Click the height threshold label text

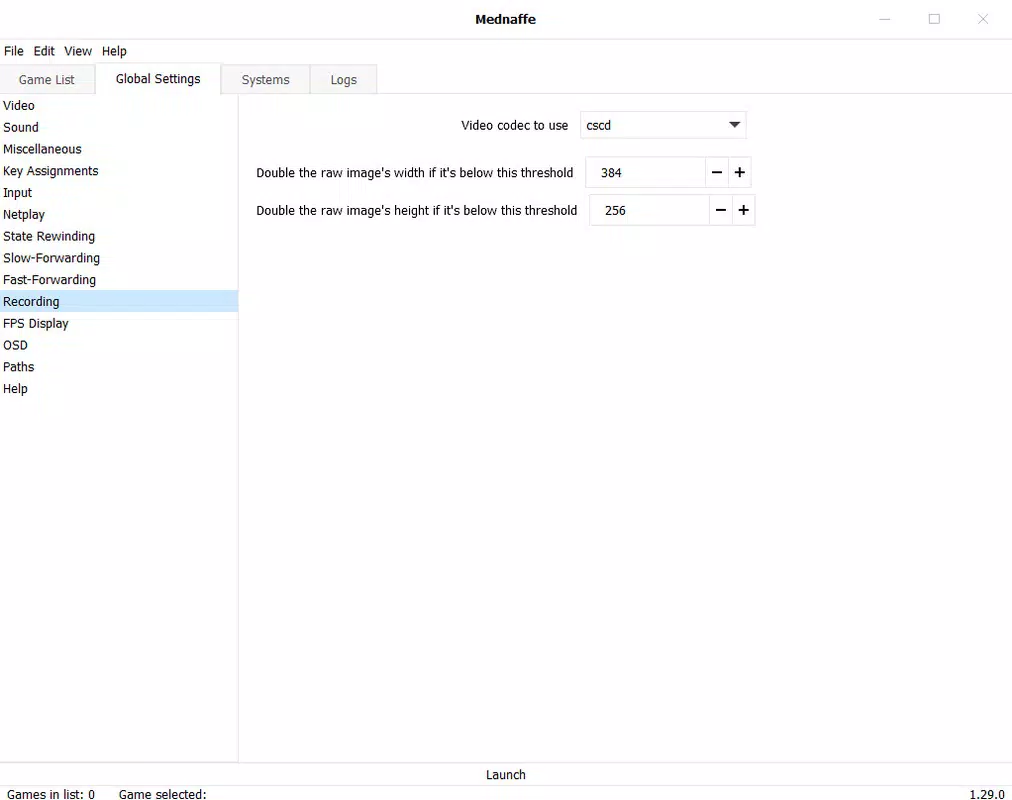click(416, 210)
